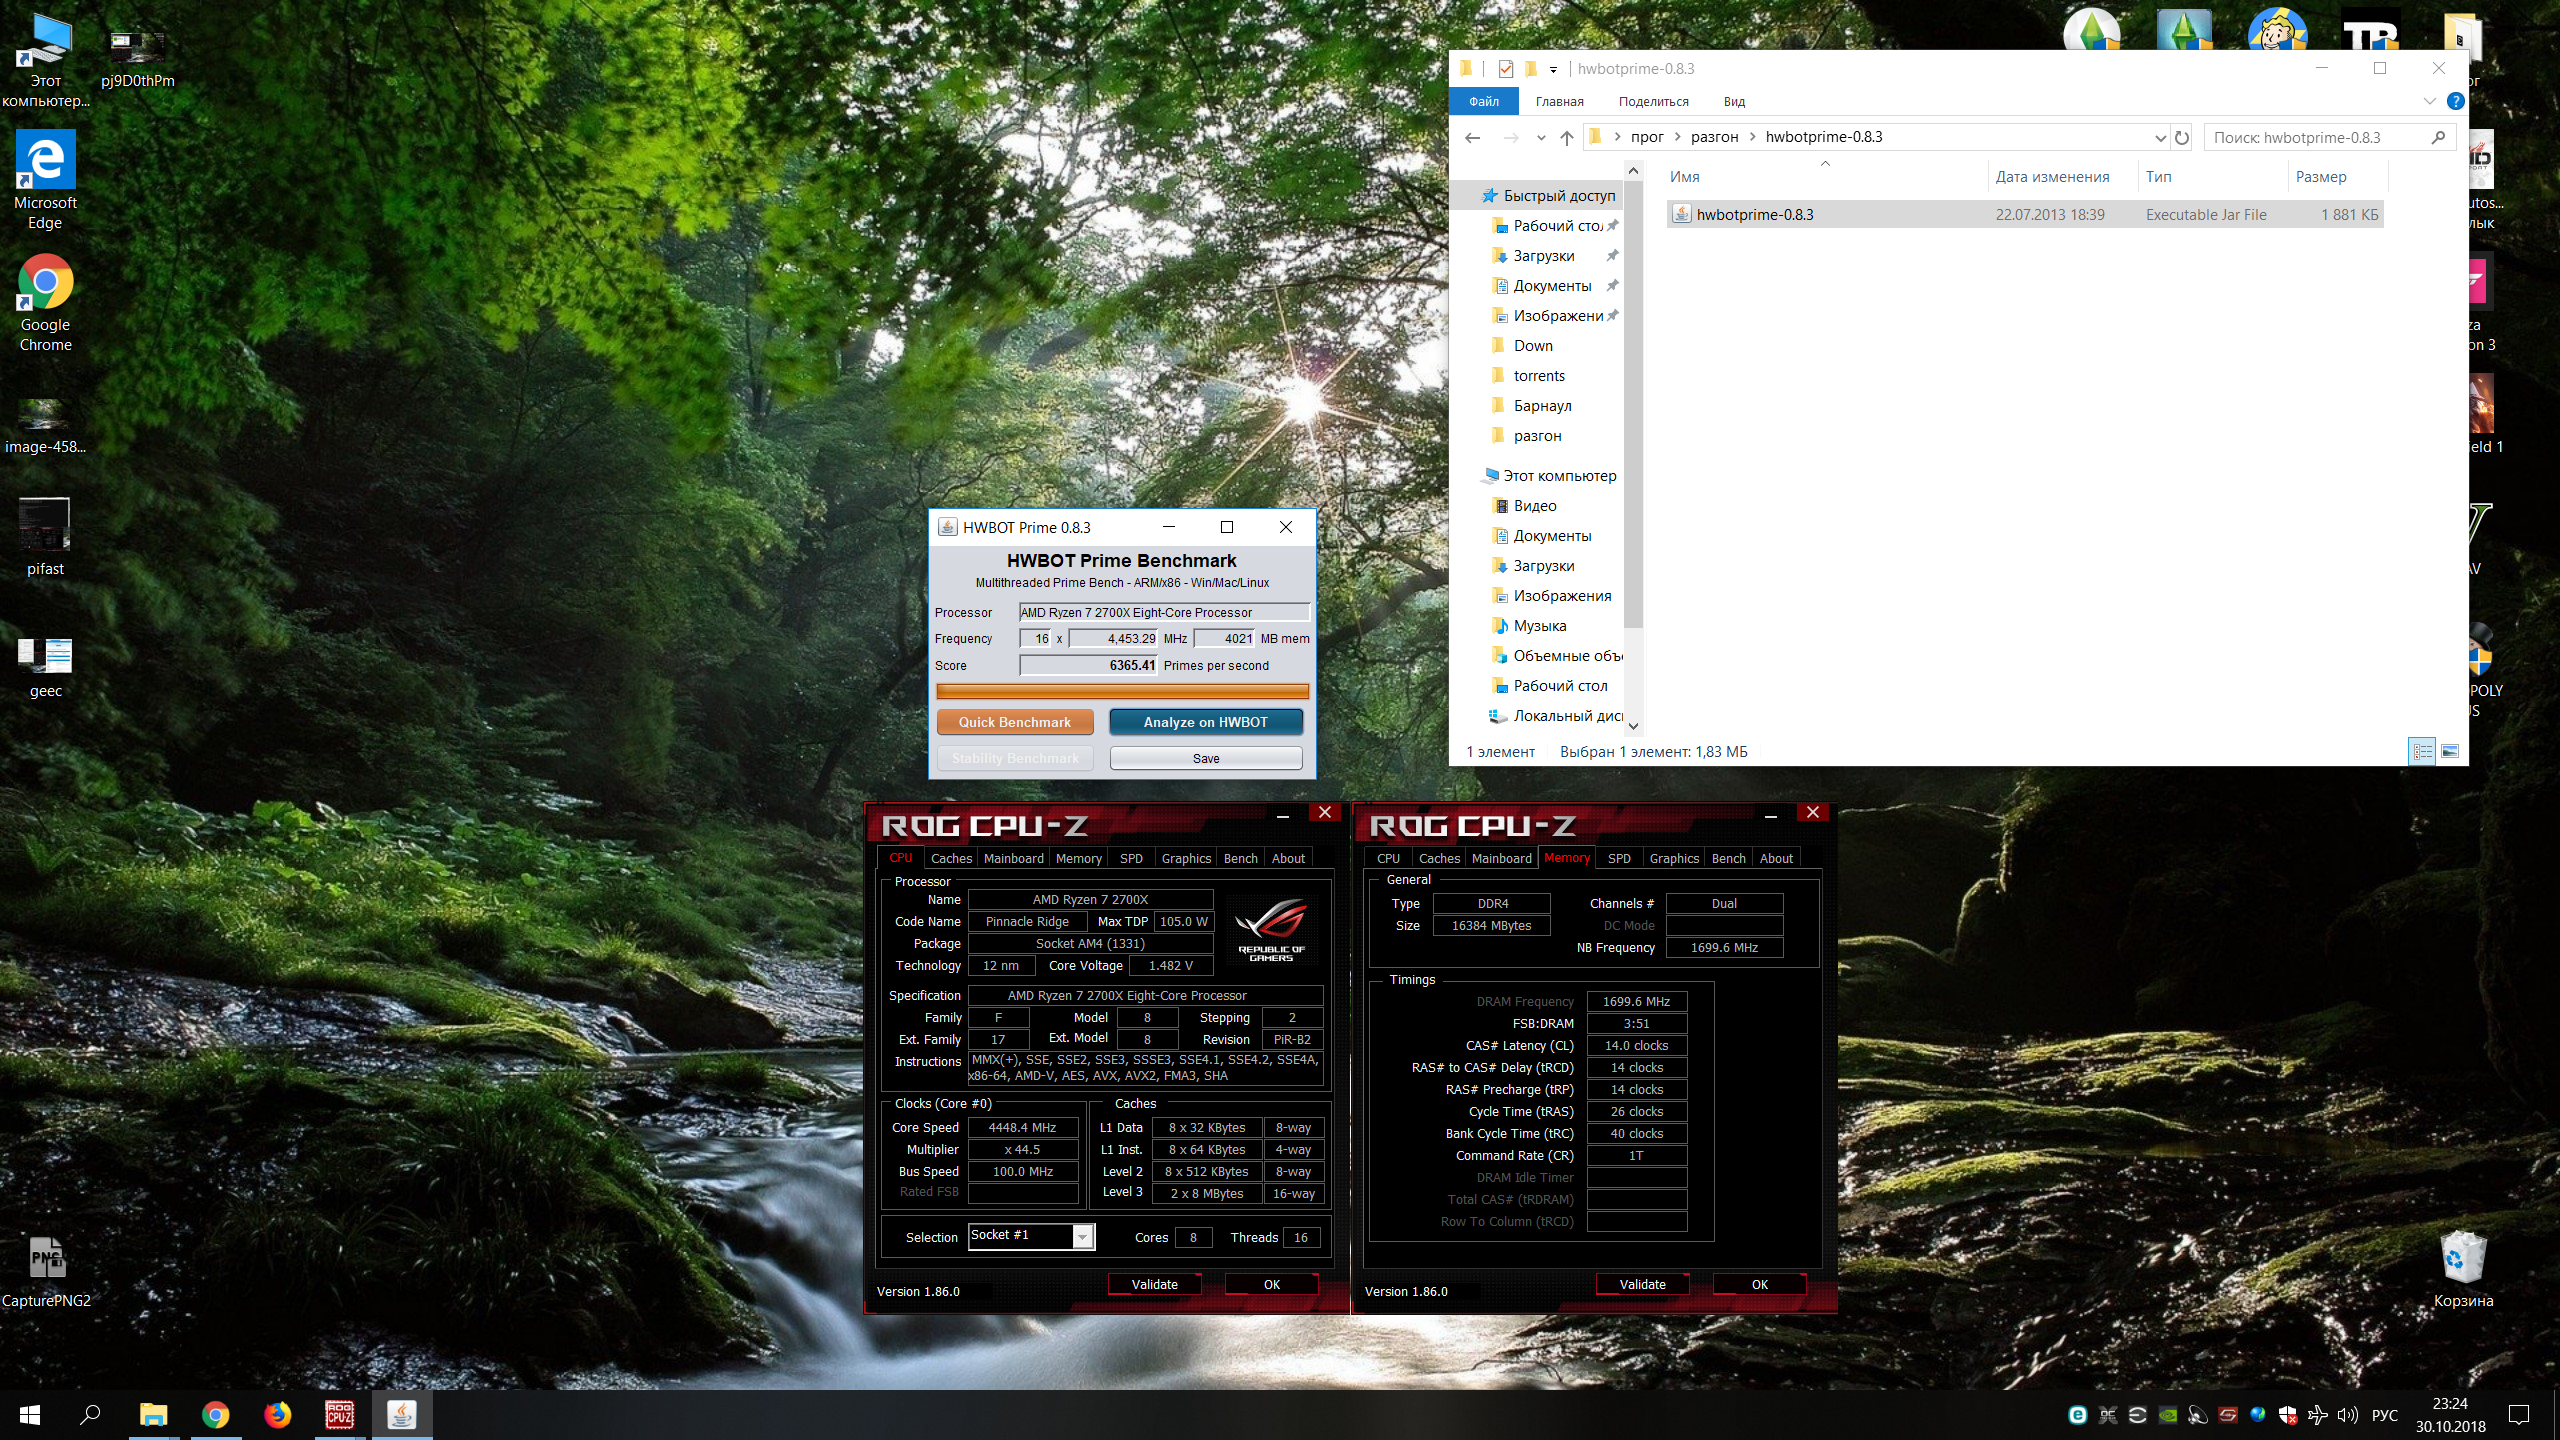2560x1440 pixels.
Task: Switch to Chrome on the taskbar
Action: click(215, 1415)
